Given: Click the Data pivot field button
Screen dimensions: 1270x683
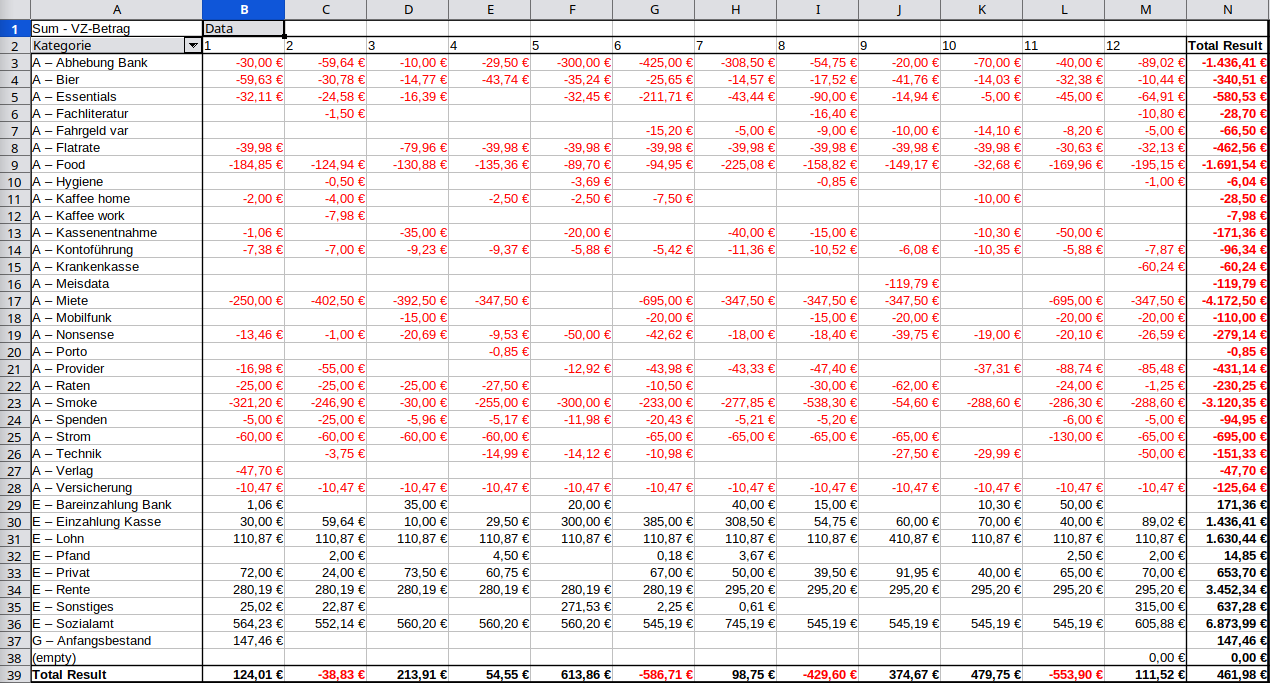Looking at the screenshot, I should click(243, 29).
